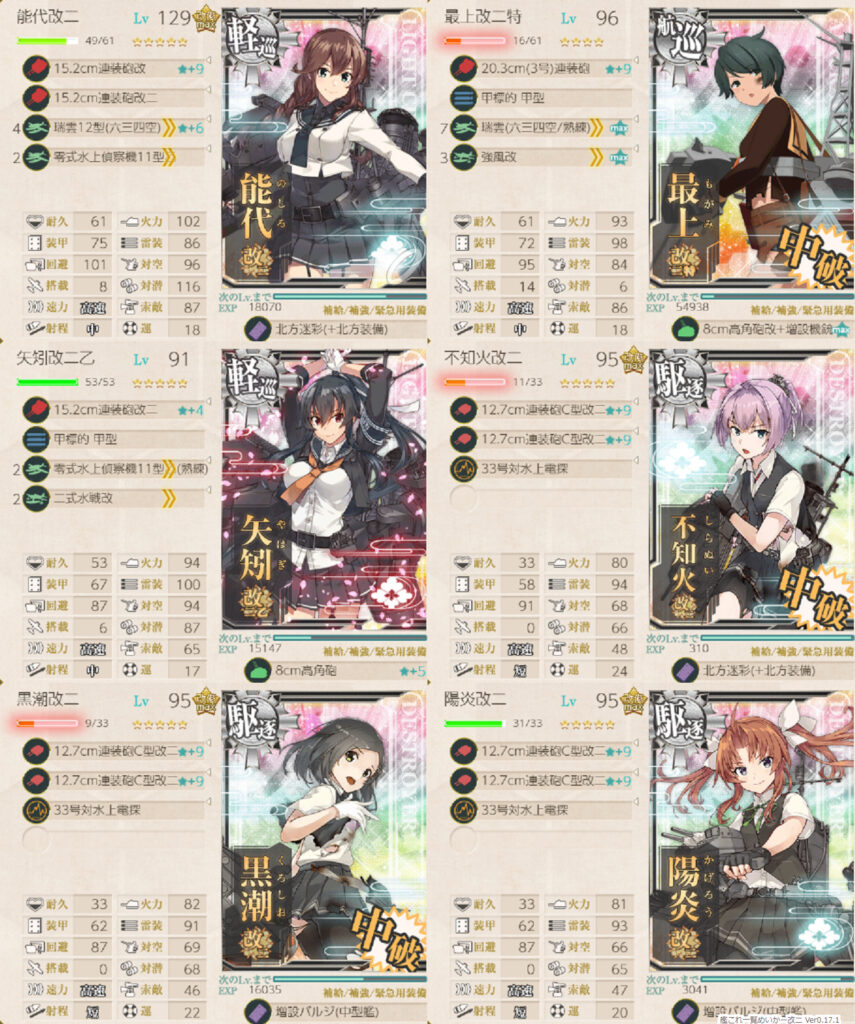The image size is (855, 1024).
Task: Click the 33号対水上電探 radar icon on Kuroshio
Action: click(36, 810)
